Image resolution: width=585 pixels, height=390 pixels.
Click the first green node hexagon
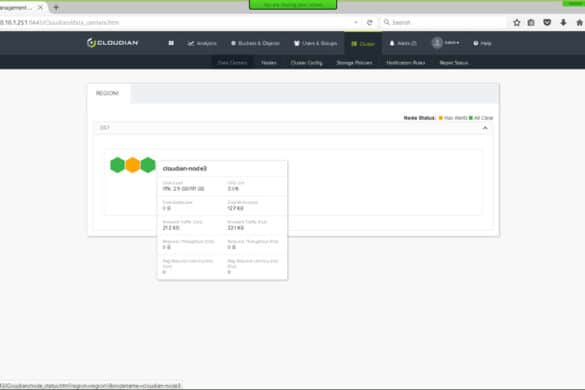tap(117, 165)
